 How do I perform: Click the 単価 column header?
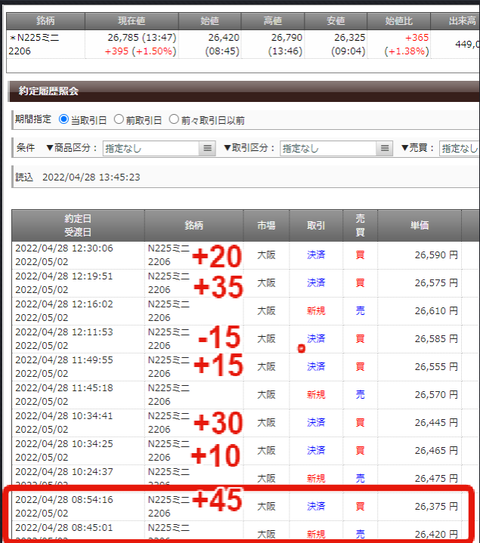click(x=420, y=225)
